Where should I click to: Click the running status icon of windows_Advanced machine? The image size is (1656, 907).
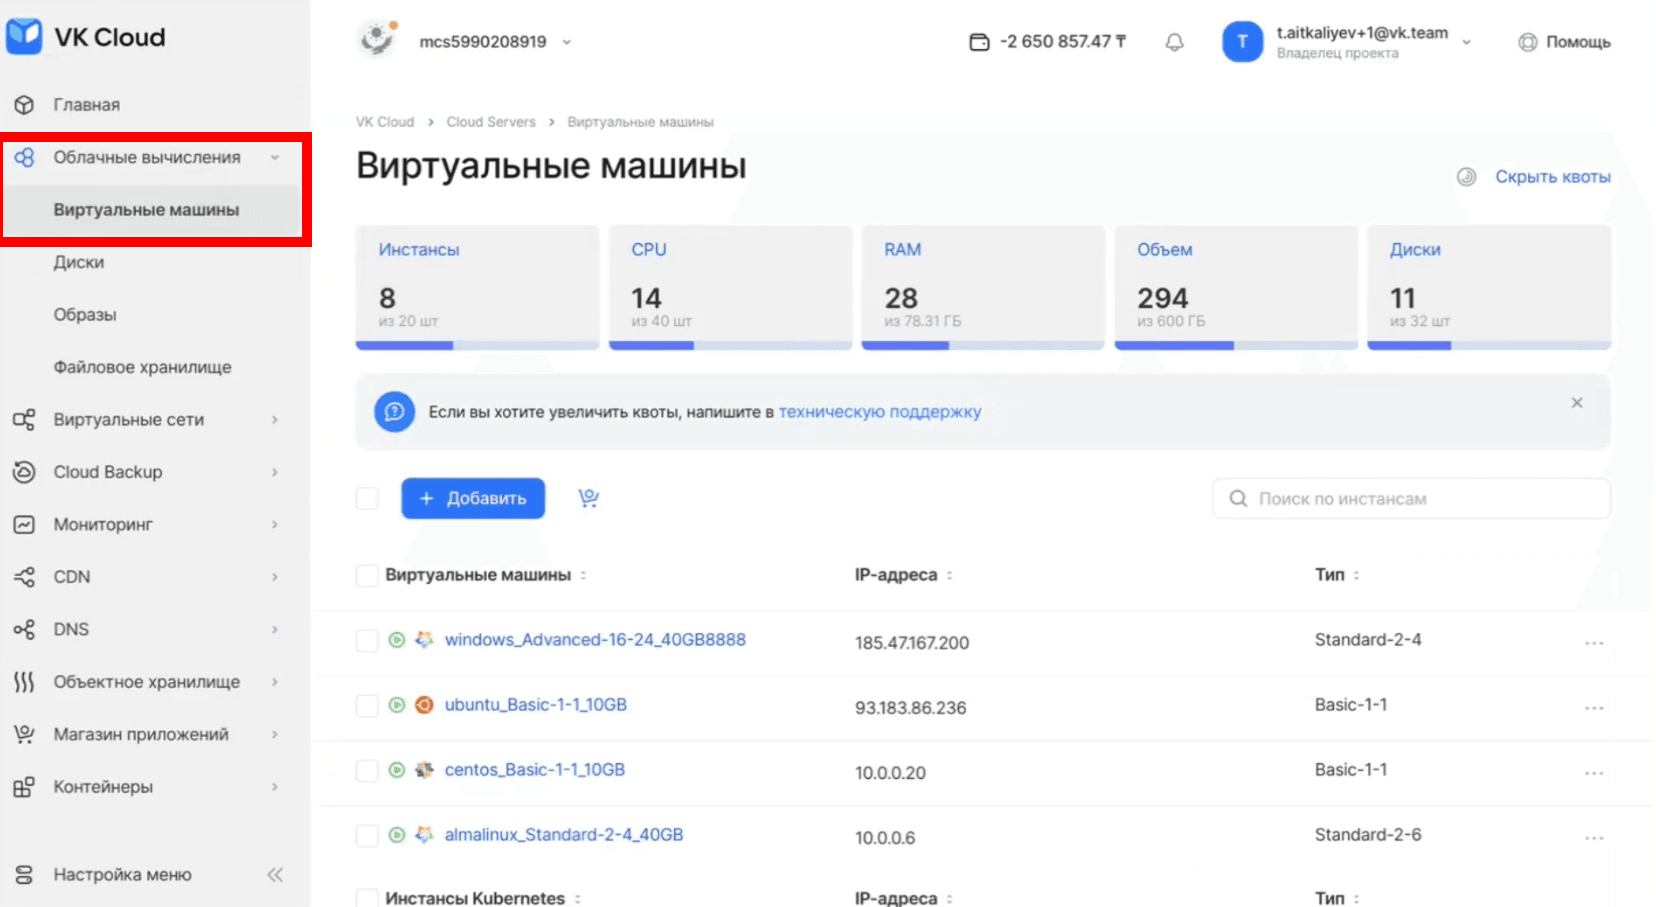pyautogui.click(x=397, y=640)
